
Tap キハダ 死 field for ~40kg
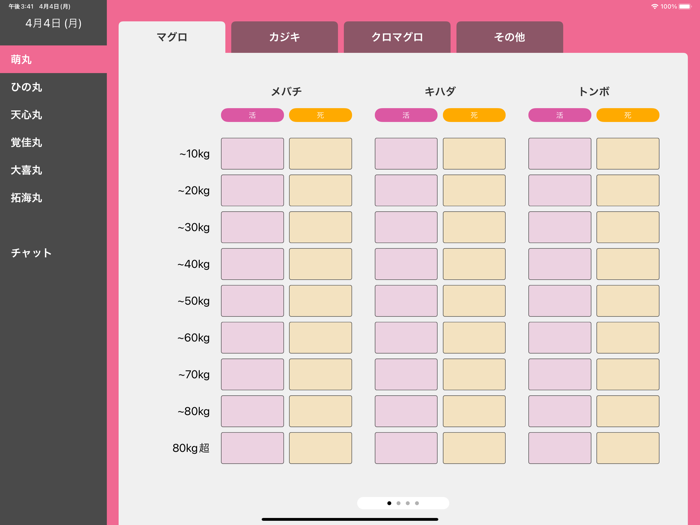click(474, 264)
